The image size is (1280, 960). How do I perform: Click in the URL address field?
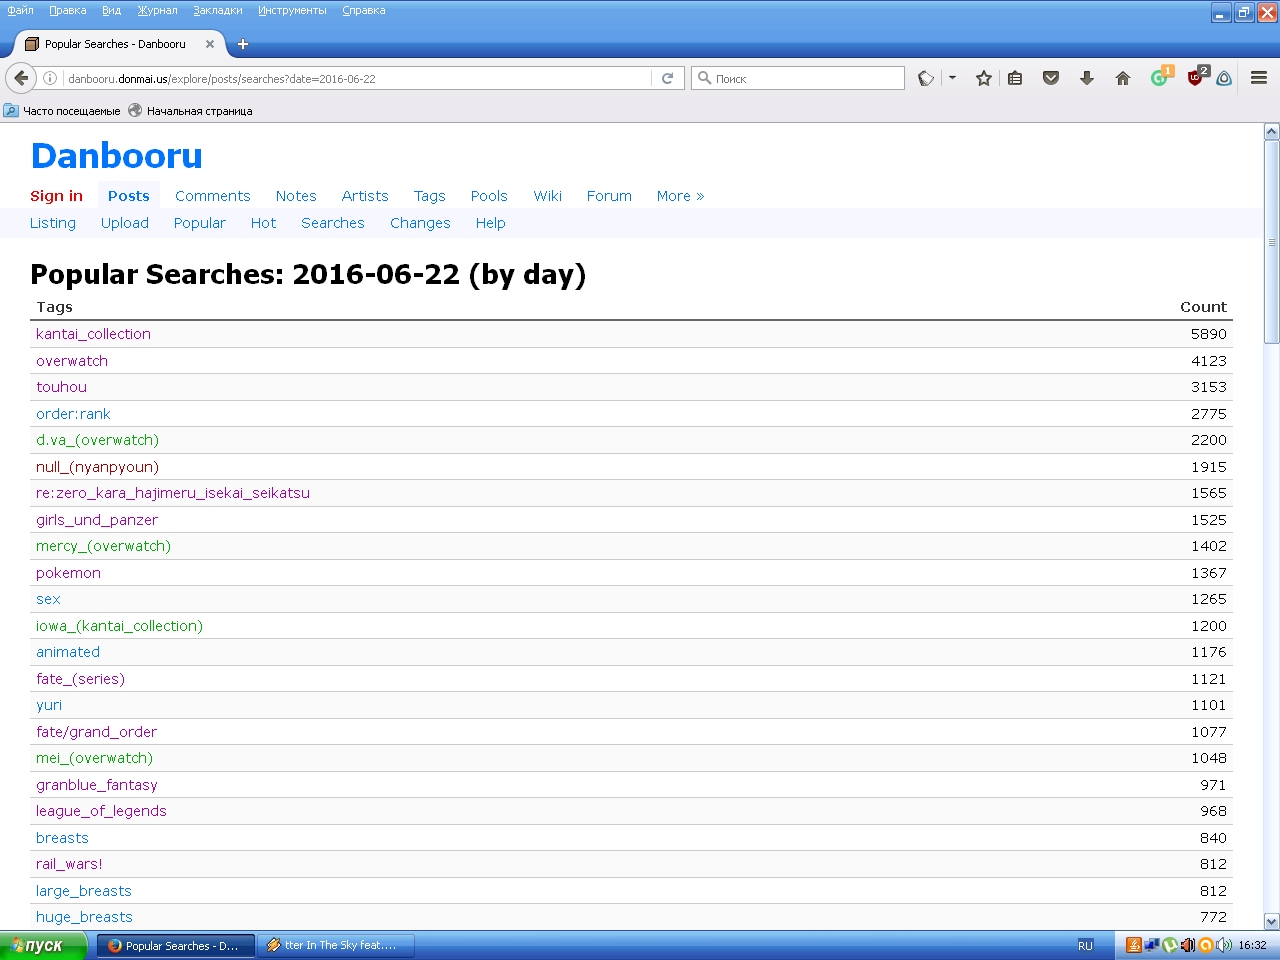pyautogui.click(x=355, y=78)
